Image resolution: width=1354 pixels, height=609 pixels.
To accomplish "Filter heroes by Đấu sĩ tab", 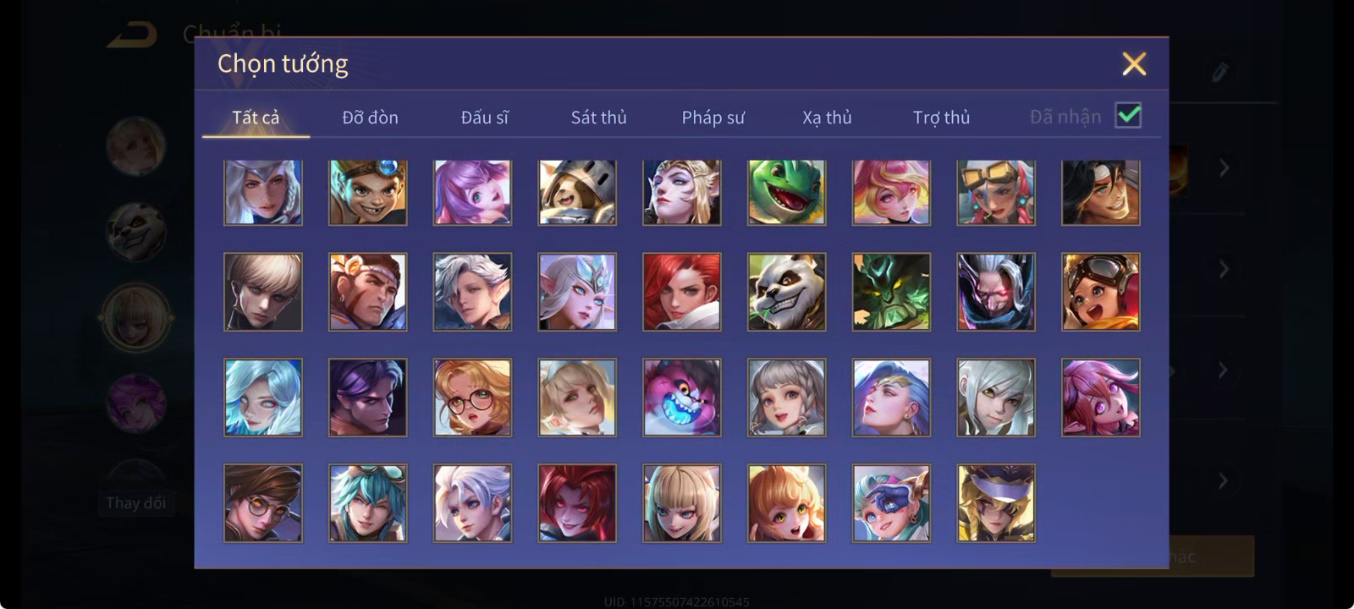I will tap(485, 118).
